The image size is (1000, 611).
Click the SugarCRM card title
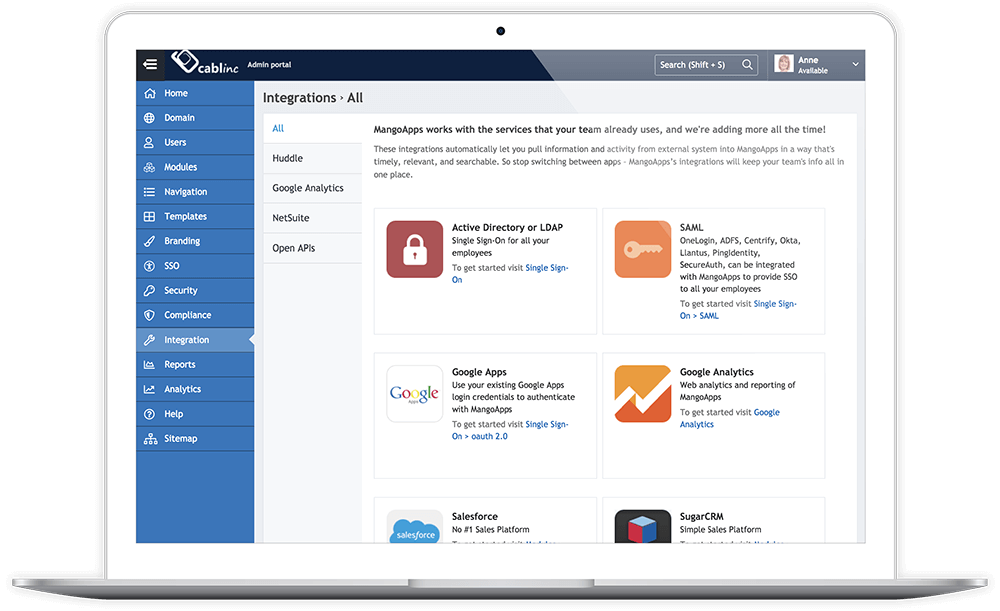click(x=702, y=517)
